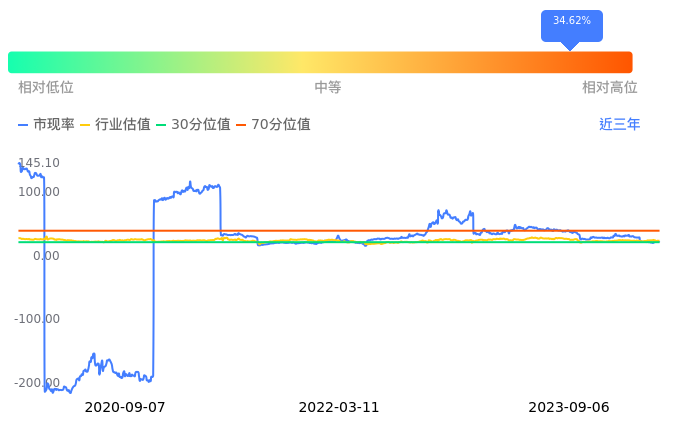The width and height of the screenshot is (686, 442).
Task: Click the 100.00 y-axis label
Action: coord(39,192)
